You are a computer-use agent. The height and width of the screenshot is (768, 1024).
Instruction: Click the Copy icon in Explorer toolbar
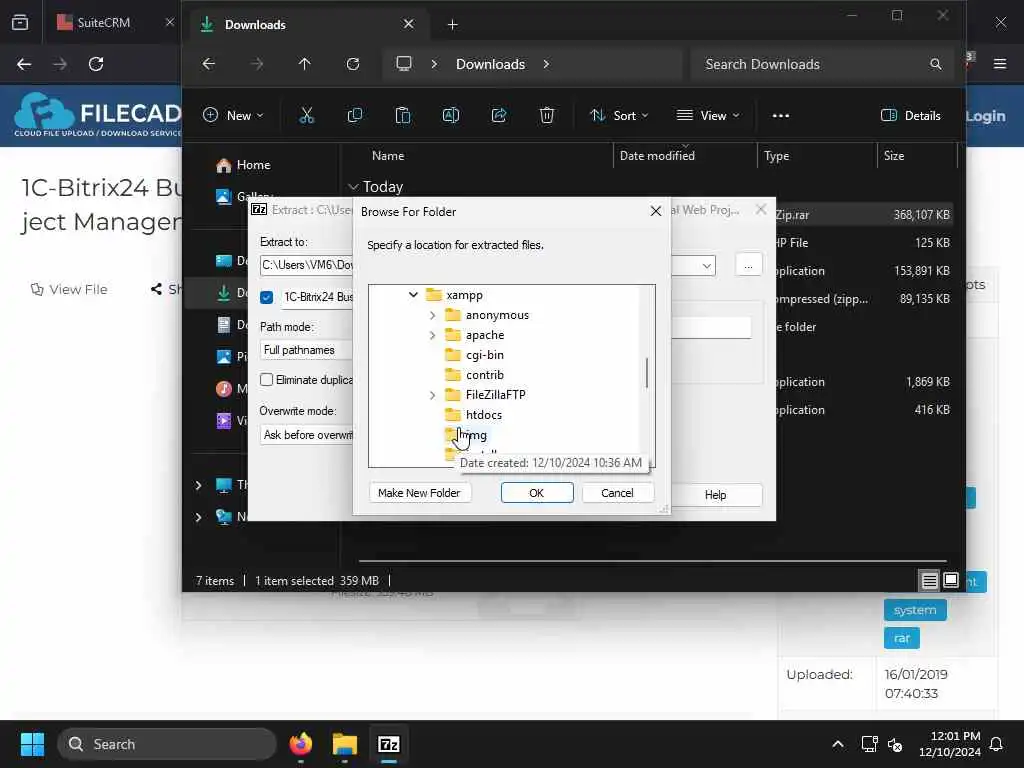click(355, 116)
